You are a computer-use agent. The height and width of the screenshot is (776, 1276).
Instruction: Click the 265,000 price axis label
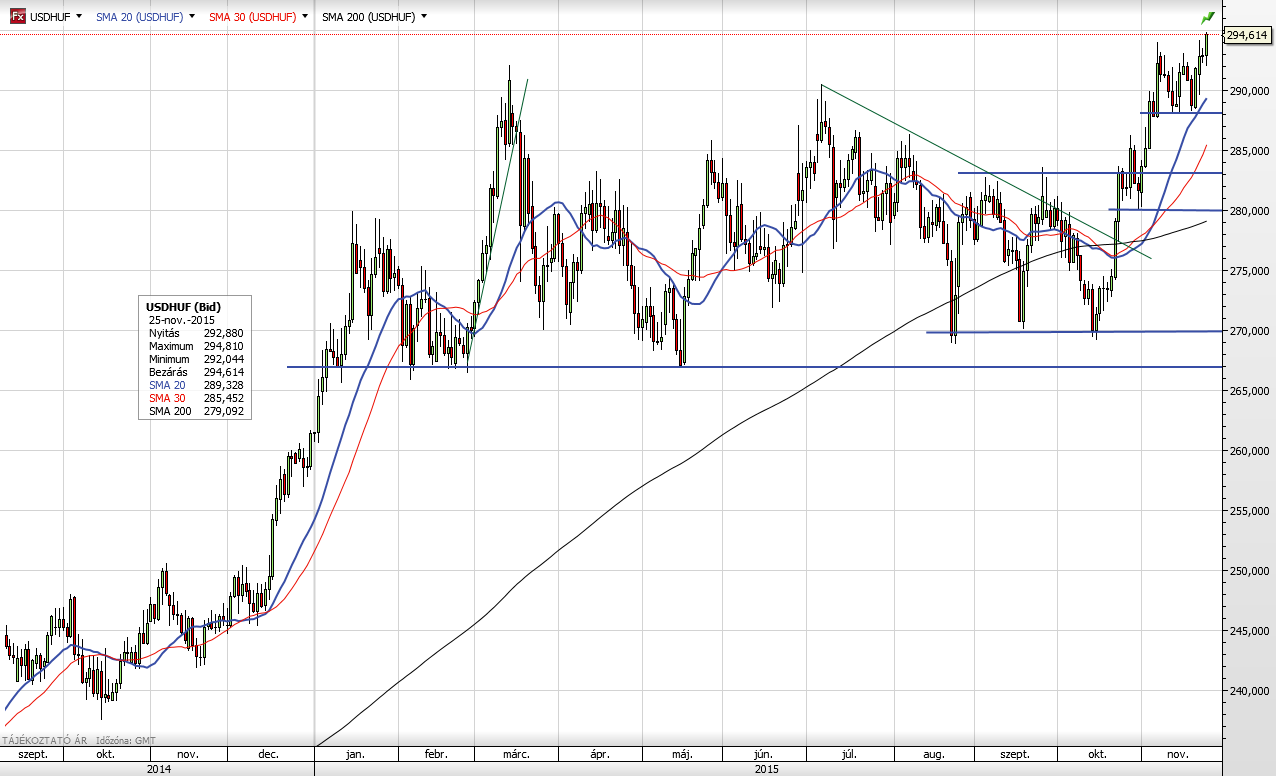(1248, 391)
